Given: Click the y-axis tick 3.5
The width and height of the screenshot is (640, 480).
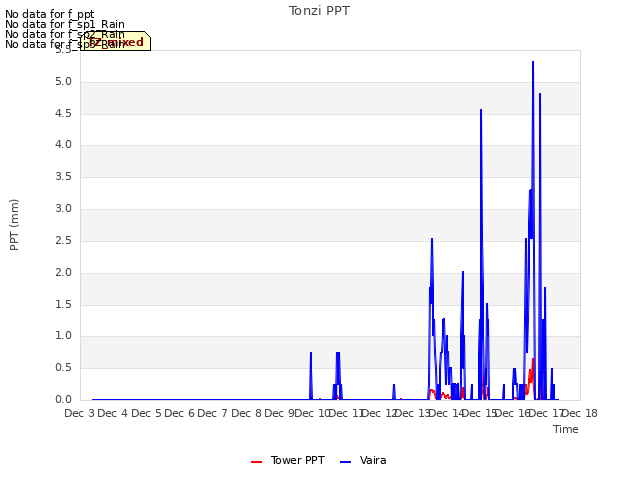Looking at the screenshot, I should (63, 177).
